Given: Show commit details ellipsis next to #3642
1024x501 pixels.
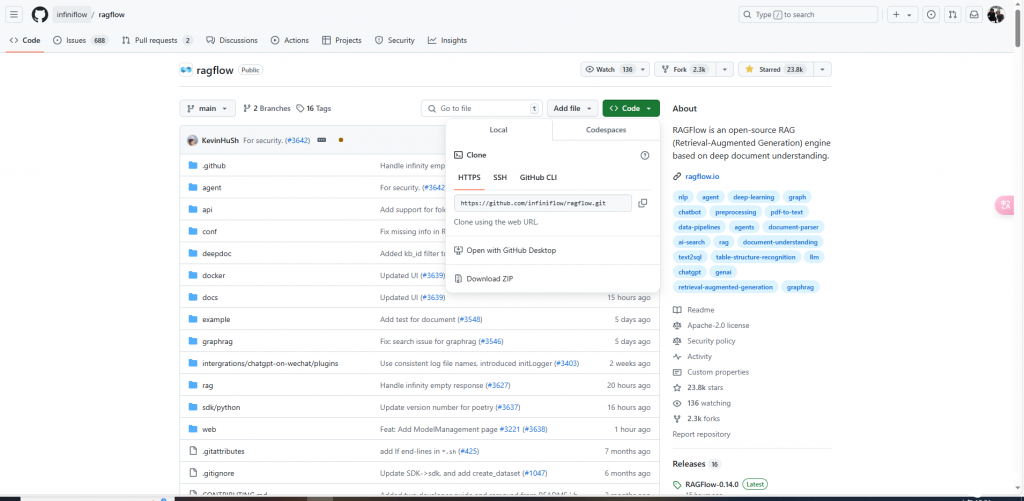Looking at the screenshot, I should [321, 140].
